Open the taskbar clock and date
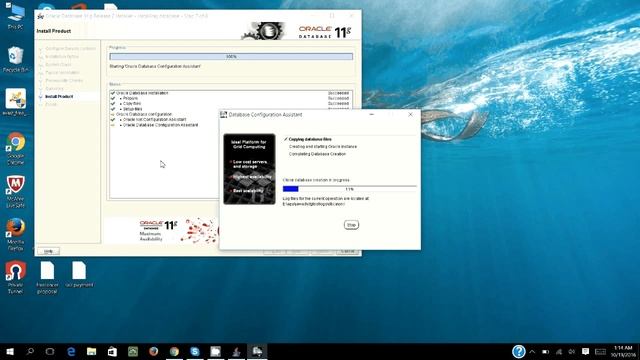Viewport: 640px width, 360px height. 623,351
